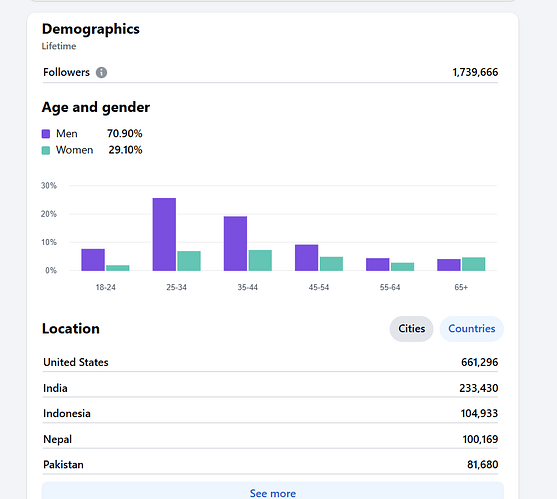Click the Women bar for ages 25-34

189,261
